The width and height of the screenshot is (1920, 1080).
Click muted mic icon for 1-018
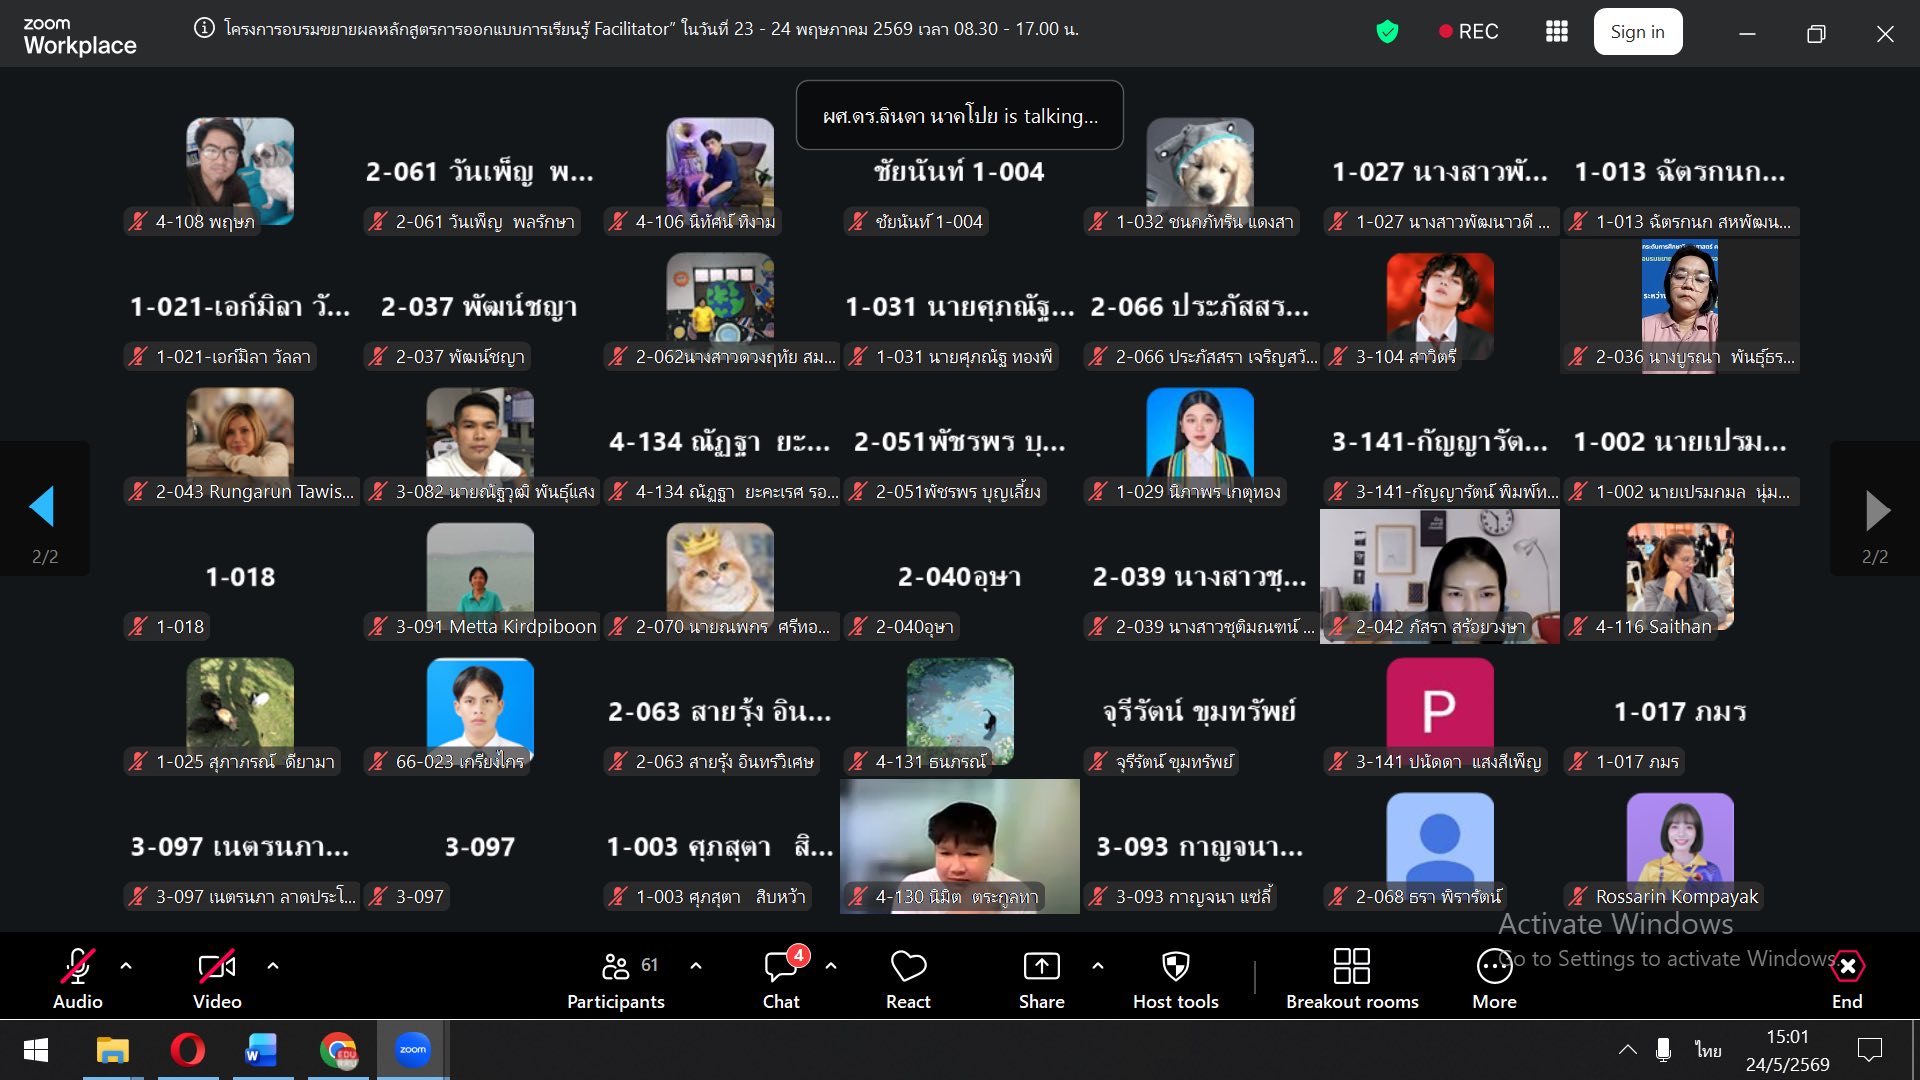click(x=138, y=627)
